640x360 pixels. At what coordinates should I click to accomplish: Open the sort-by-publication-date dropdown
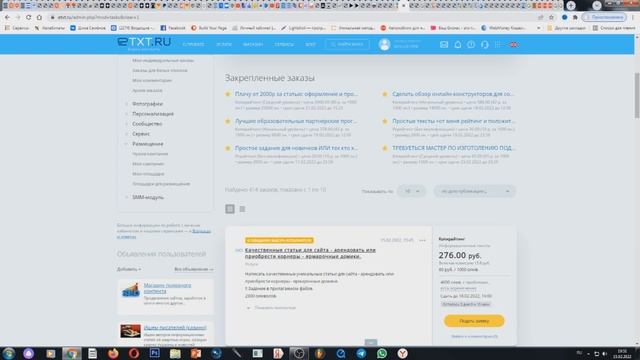coord(474,191)
